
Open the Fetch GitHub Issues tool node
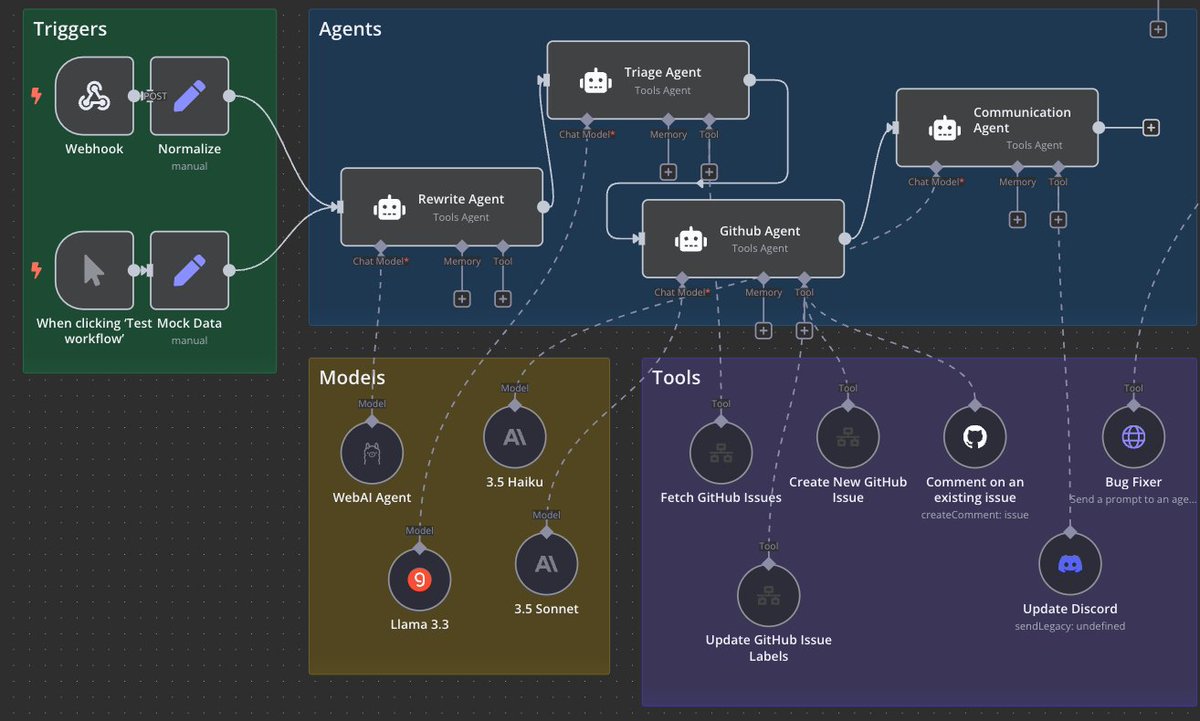tap(721, 453)
